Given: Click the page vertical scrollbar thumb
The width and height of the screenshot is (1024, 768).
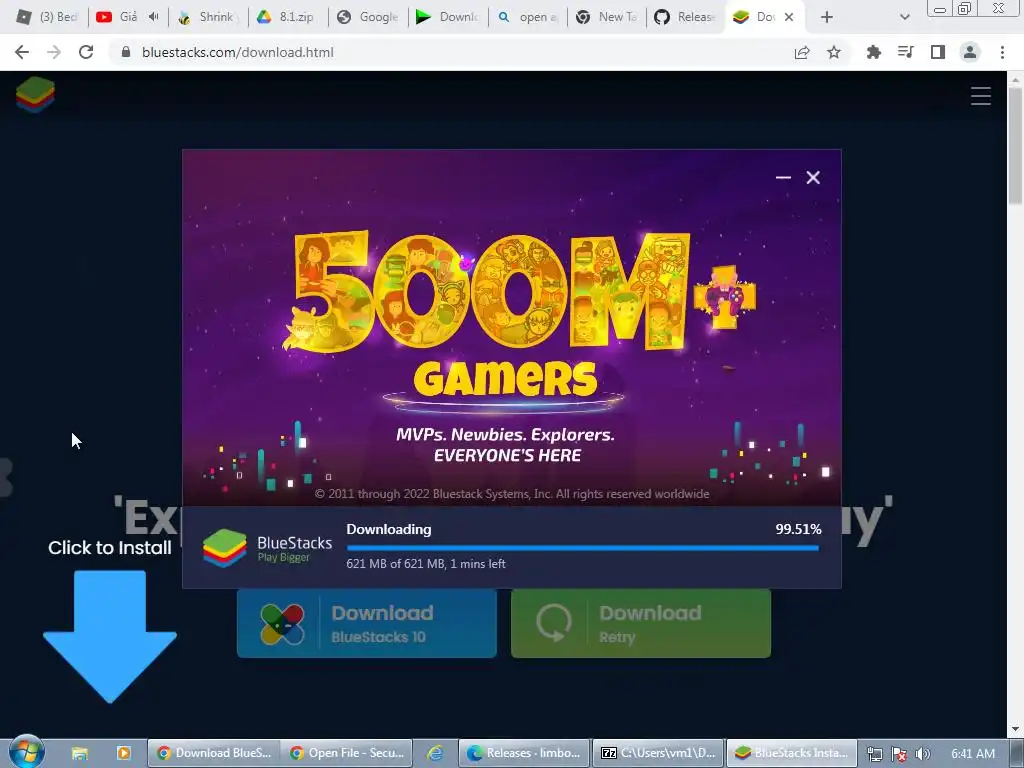Looking at the screenshot, I should point(1015,145).
